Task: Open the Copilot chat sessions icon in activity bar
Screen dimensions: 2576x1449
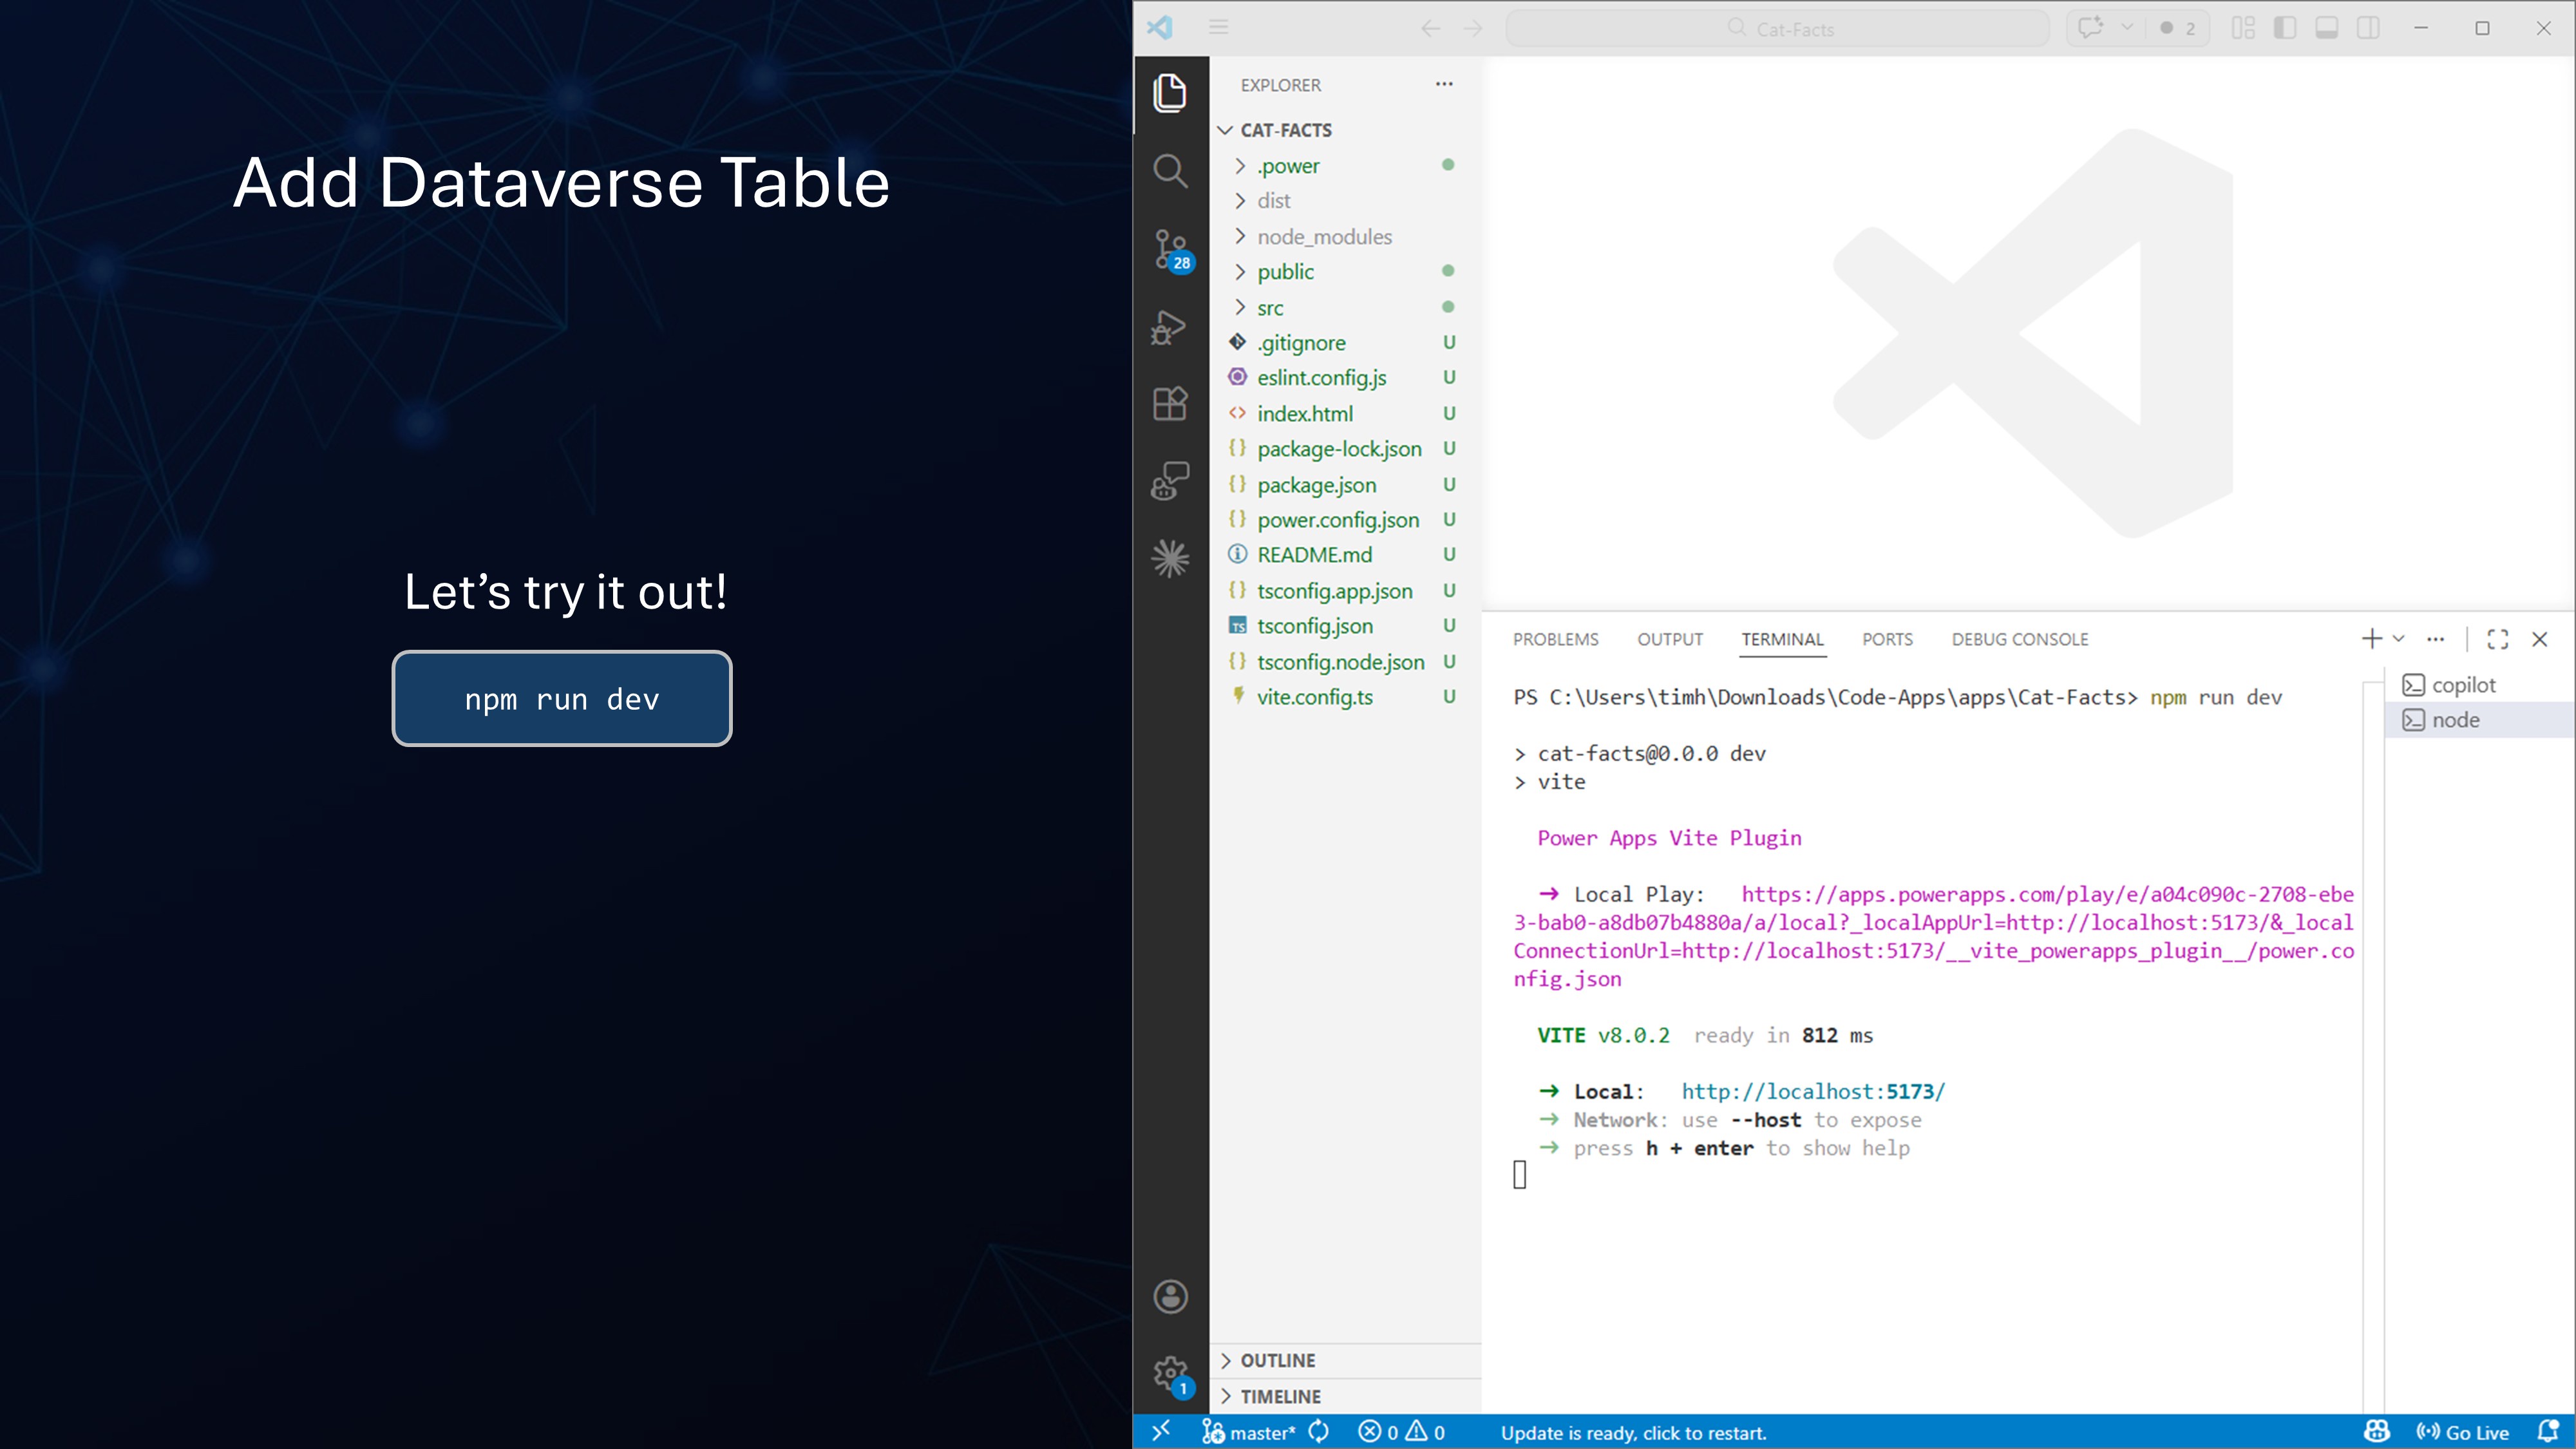Action: coord(1170,481)
